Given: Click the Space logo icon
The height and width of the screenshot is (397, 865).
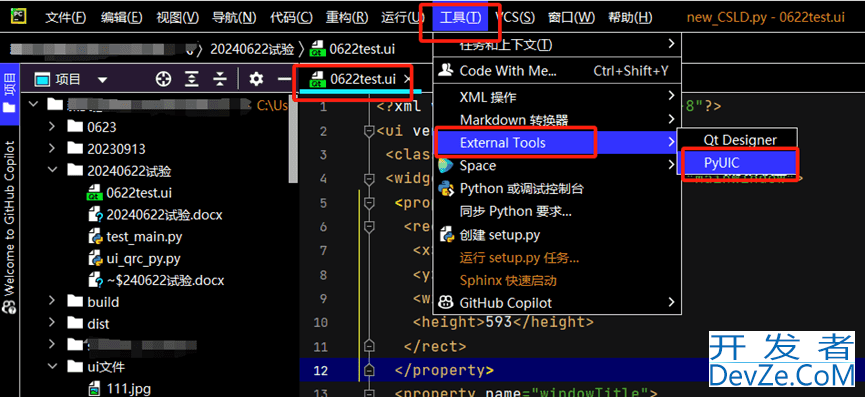Looking at the screenshot, I should coord(445,165).
